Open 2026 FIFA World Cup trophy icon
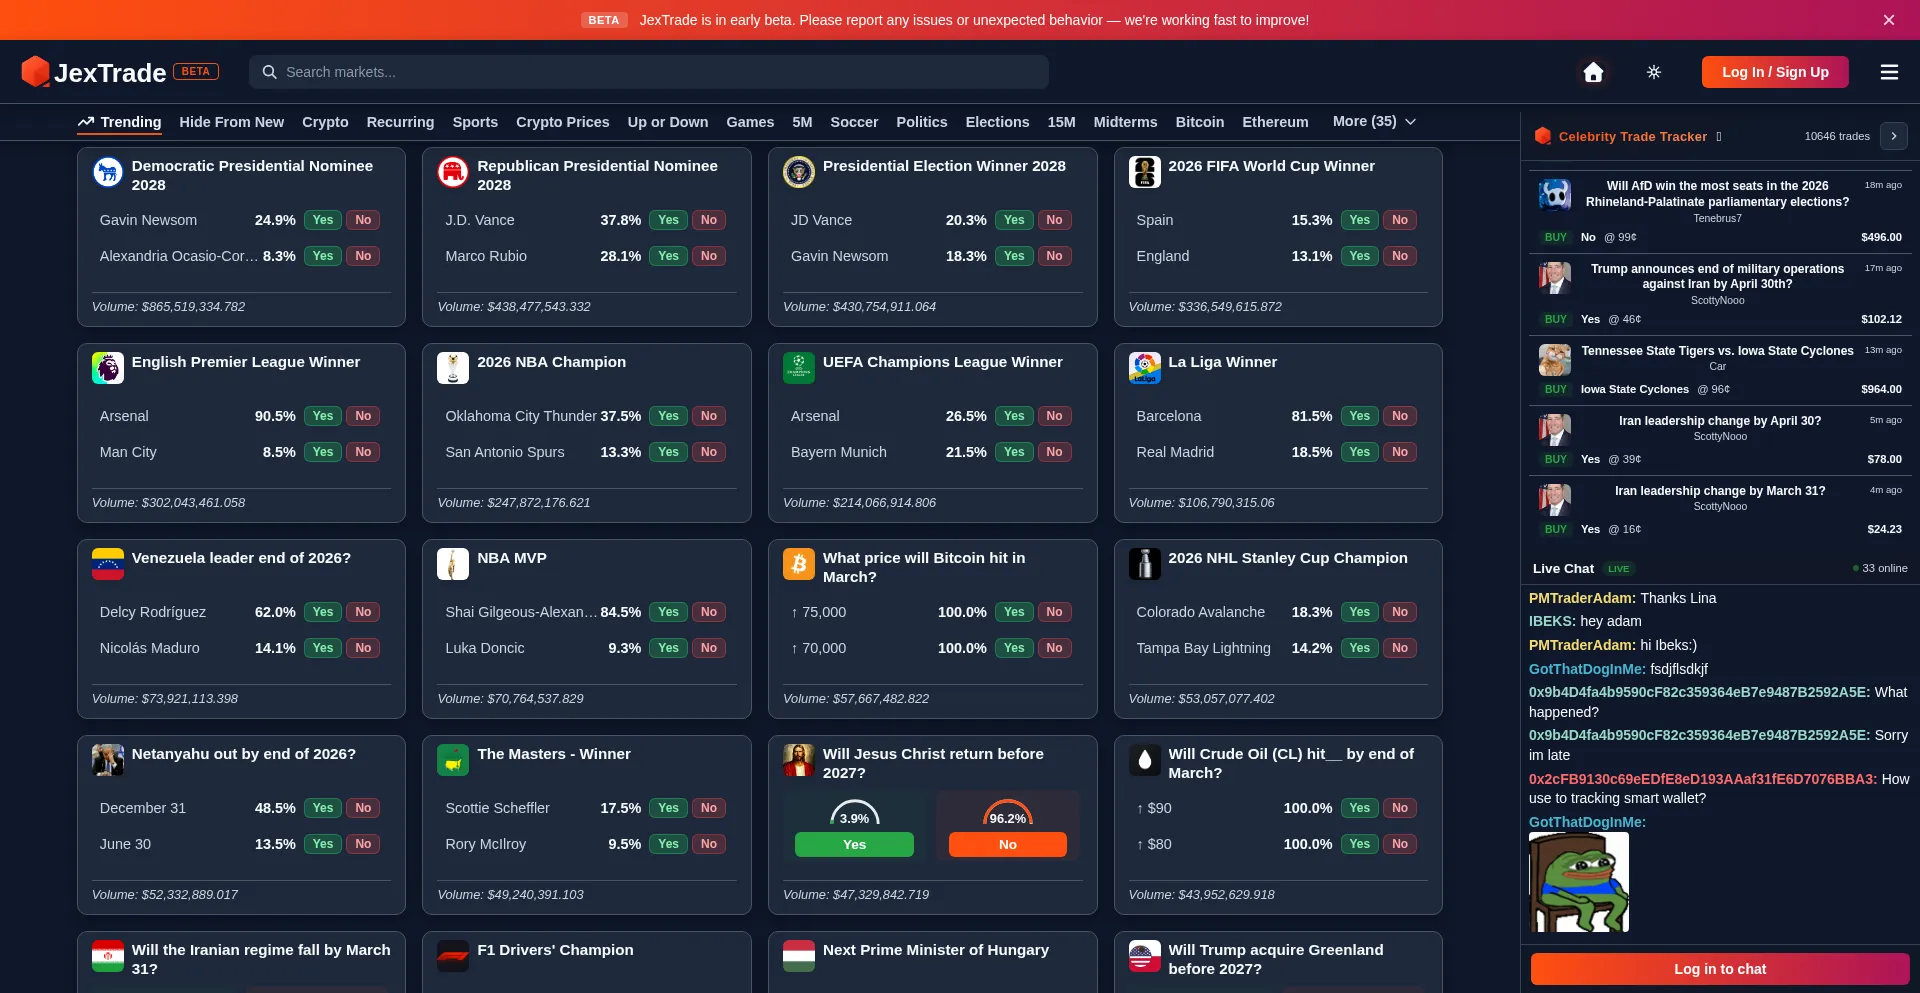This screenshot has height=993, width=1920. click(x=1145, y=172)
